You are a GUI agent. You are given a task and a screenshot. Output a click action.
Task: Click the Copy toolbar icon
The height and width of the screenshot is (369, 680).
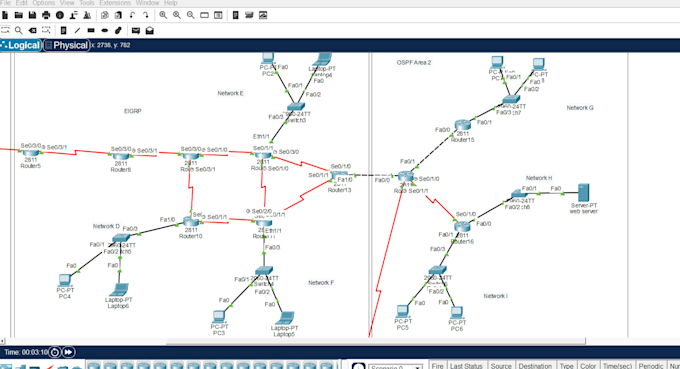click(x=105, y=15)
